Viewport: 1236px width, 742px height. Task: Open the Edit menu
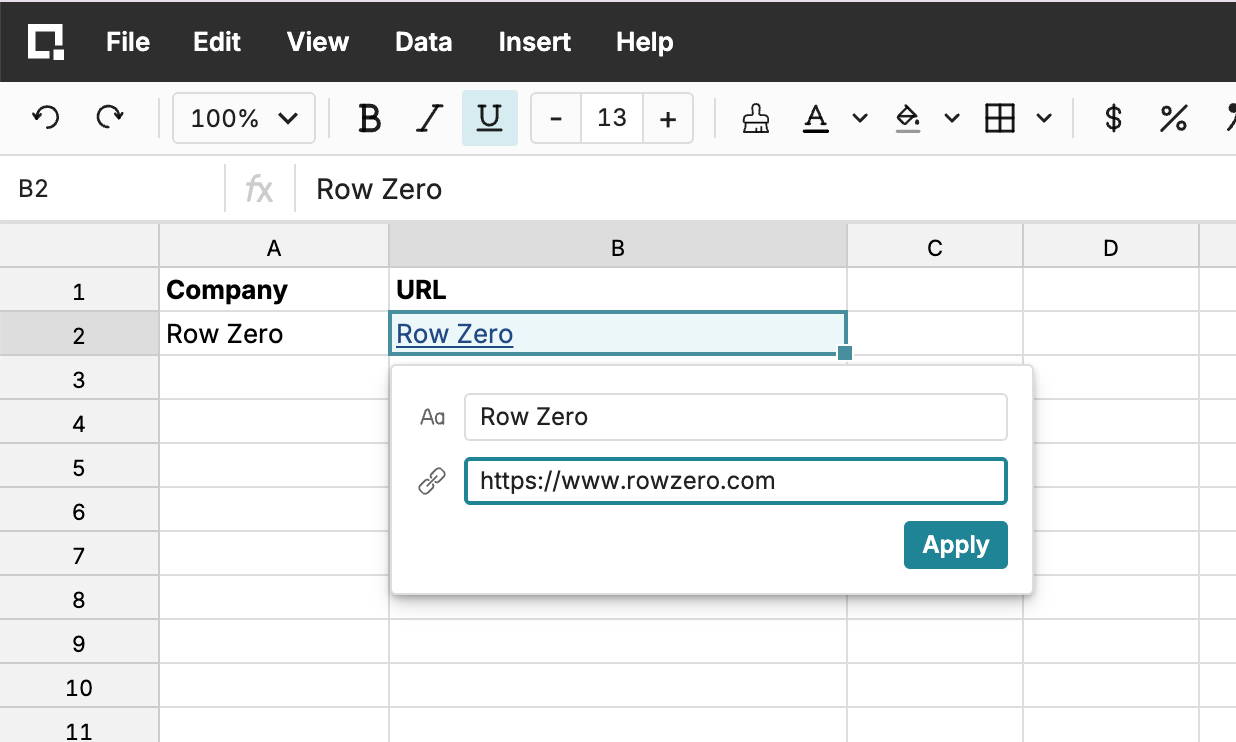click(217, 42)
